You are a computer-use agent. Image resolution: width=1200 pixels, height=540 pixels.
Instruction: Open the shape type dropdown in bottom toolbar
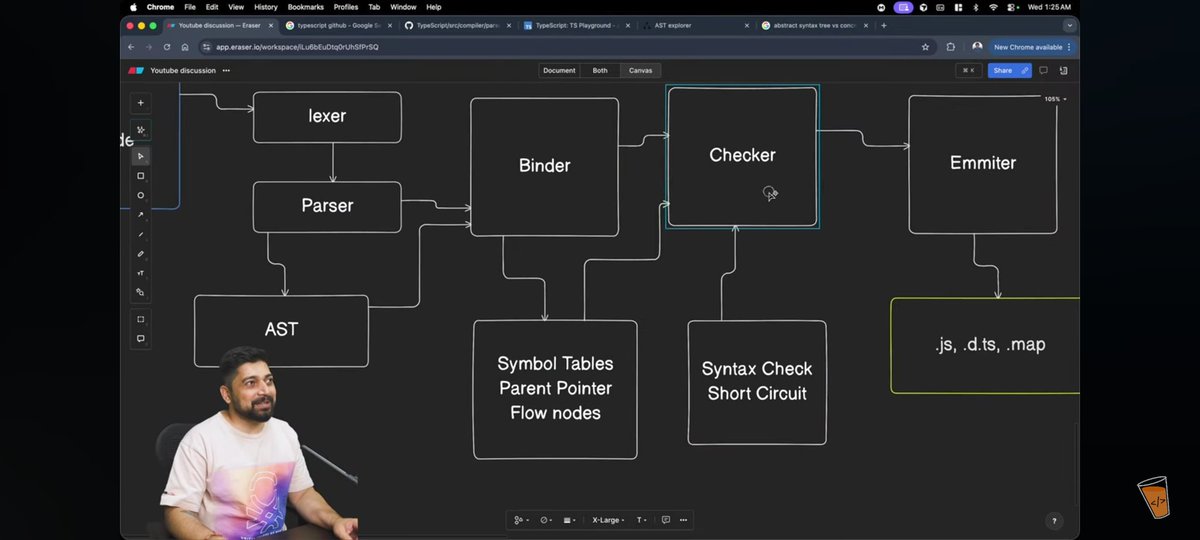520,520
